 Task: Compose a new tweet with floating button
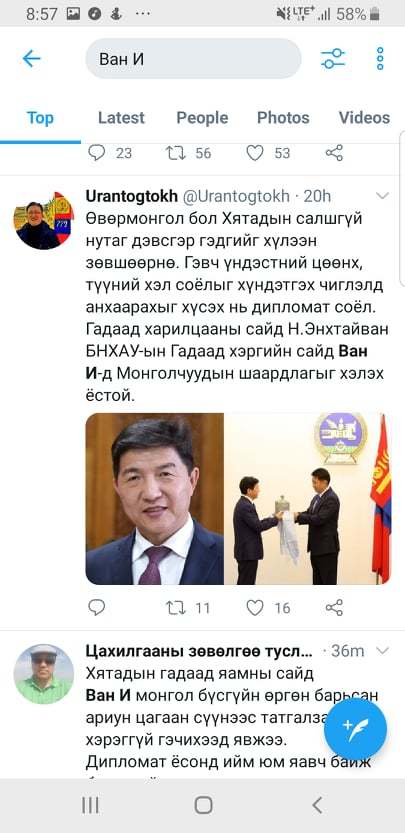pos(356,729)
